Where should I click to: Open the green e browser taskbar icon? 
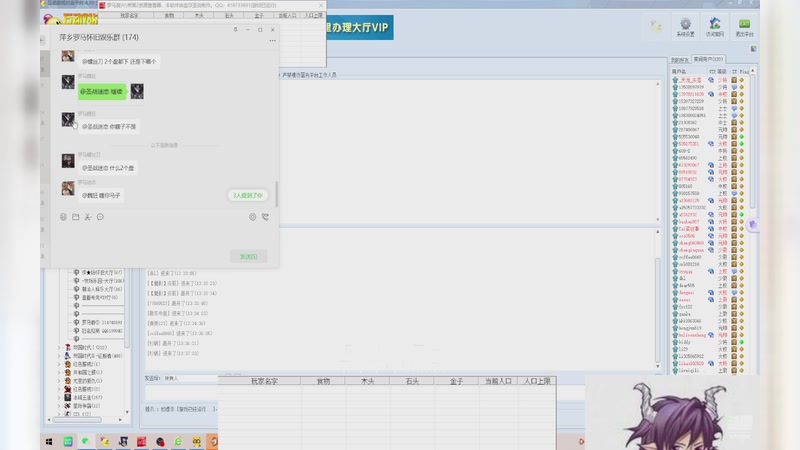pyautogui.click(x=178, y=442)
